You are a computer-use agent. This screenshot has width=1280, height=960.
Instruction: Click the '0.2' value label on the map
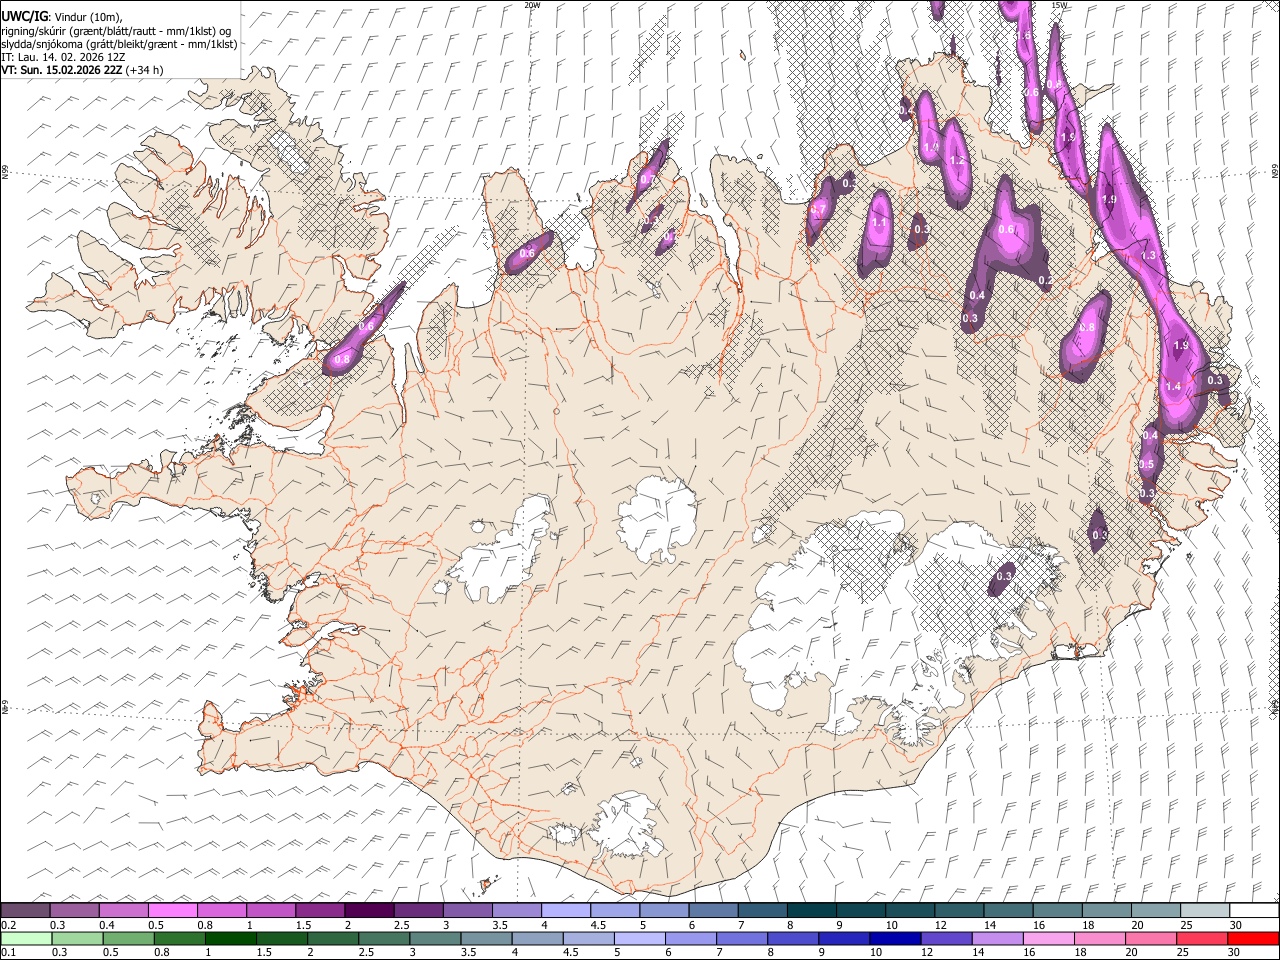click(x=1045, y=282)
